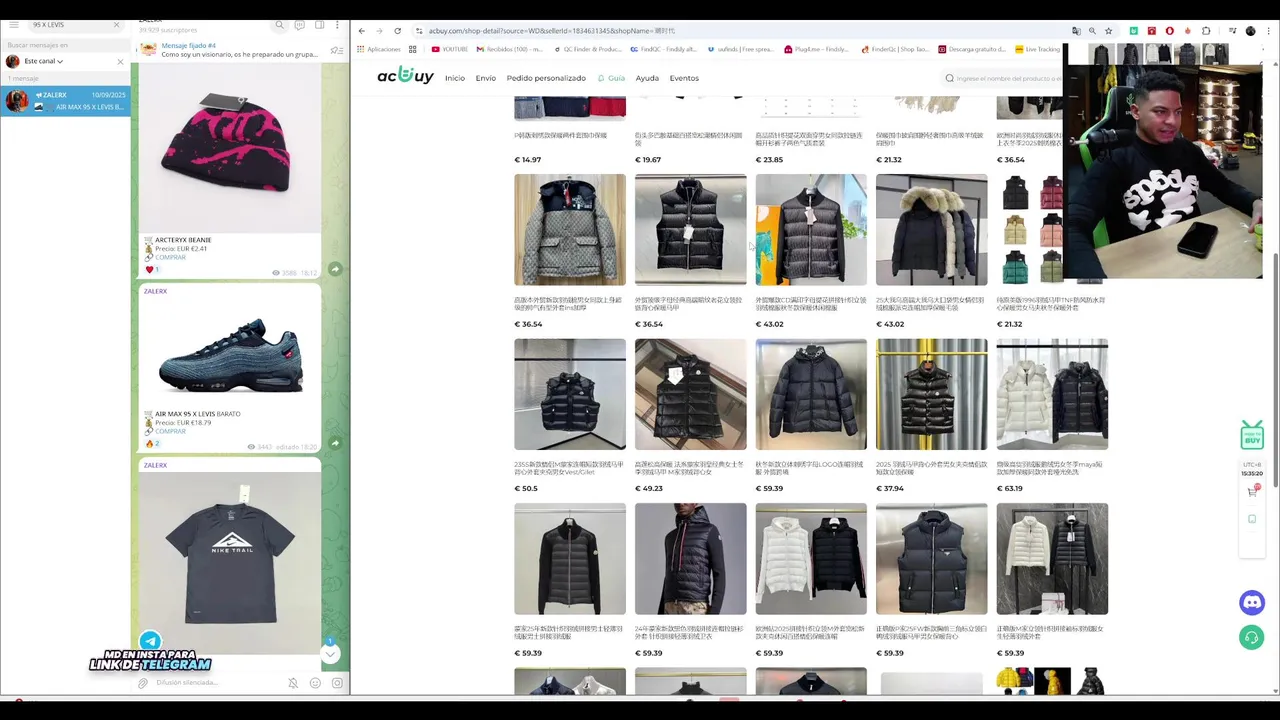Open Discord floating button
Image resolution: width=1280 pixels, height=720 pixels.
1252,603
